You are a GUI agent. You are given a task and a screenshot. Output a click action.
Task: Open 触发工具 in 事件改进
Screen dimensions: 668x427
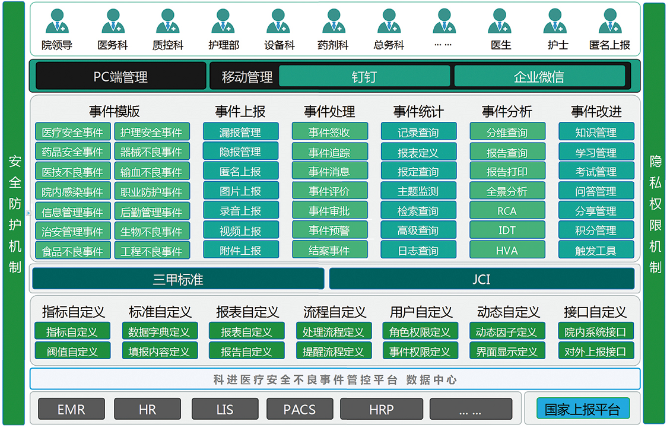coord(596,250)
